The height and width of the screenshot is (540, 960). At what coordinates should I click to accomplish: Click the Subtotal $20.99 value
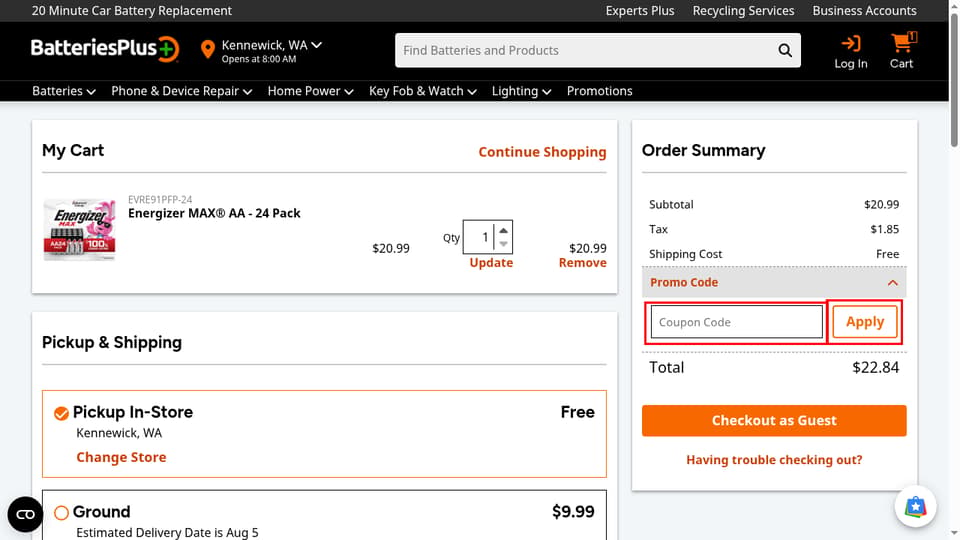pos(881,204)
